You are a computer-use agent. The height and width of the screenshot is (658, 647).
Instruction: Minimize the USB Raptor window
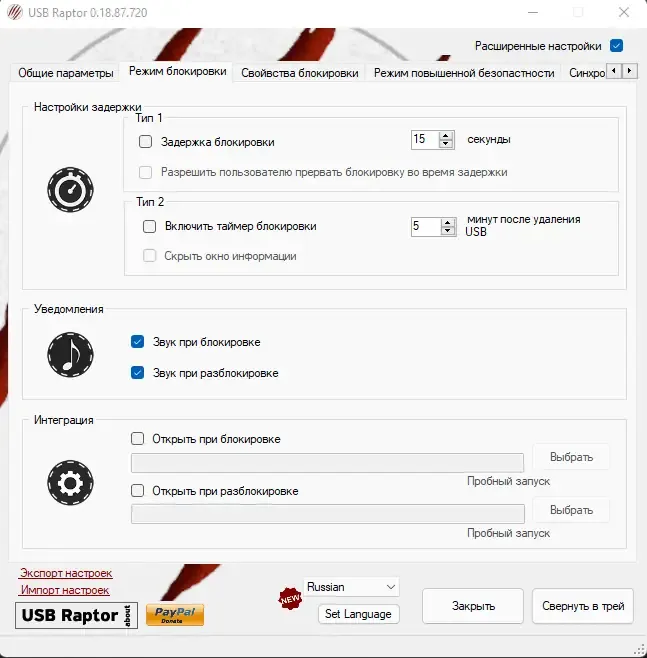pos(533,13)
